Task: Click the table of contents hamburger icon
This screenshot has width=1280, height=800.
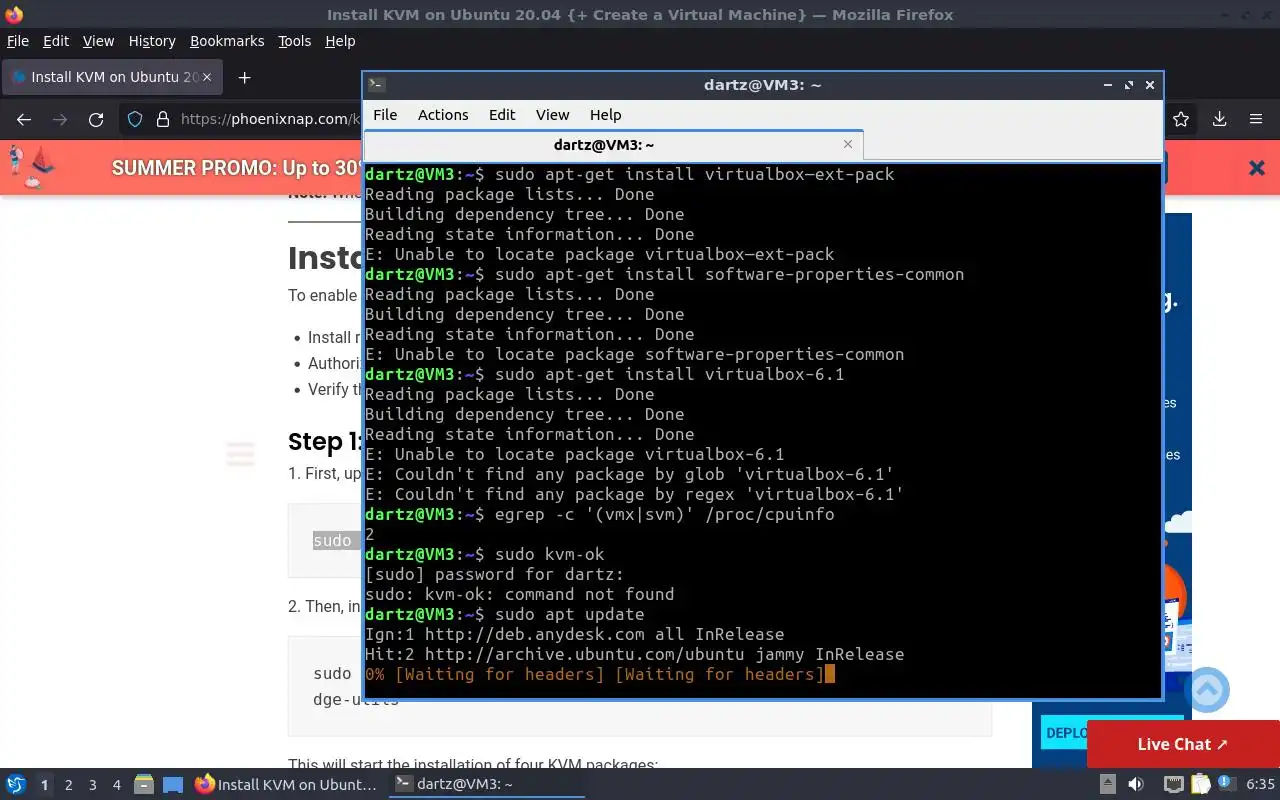Action: (x=240, y=454)
